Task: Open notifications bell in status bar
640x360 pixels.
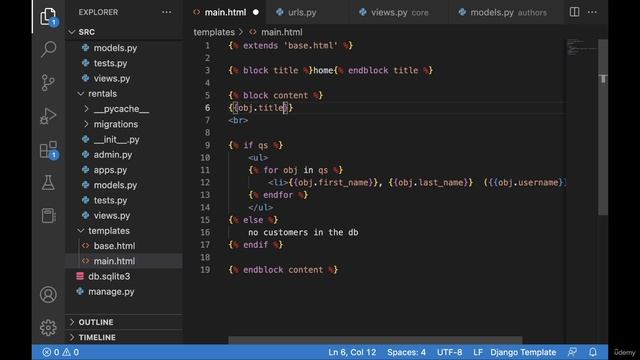Action: click(593, 352)
